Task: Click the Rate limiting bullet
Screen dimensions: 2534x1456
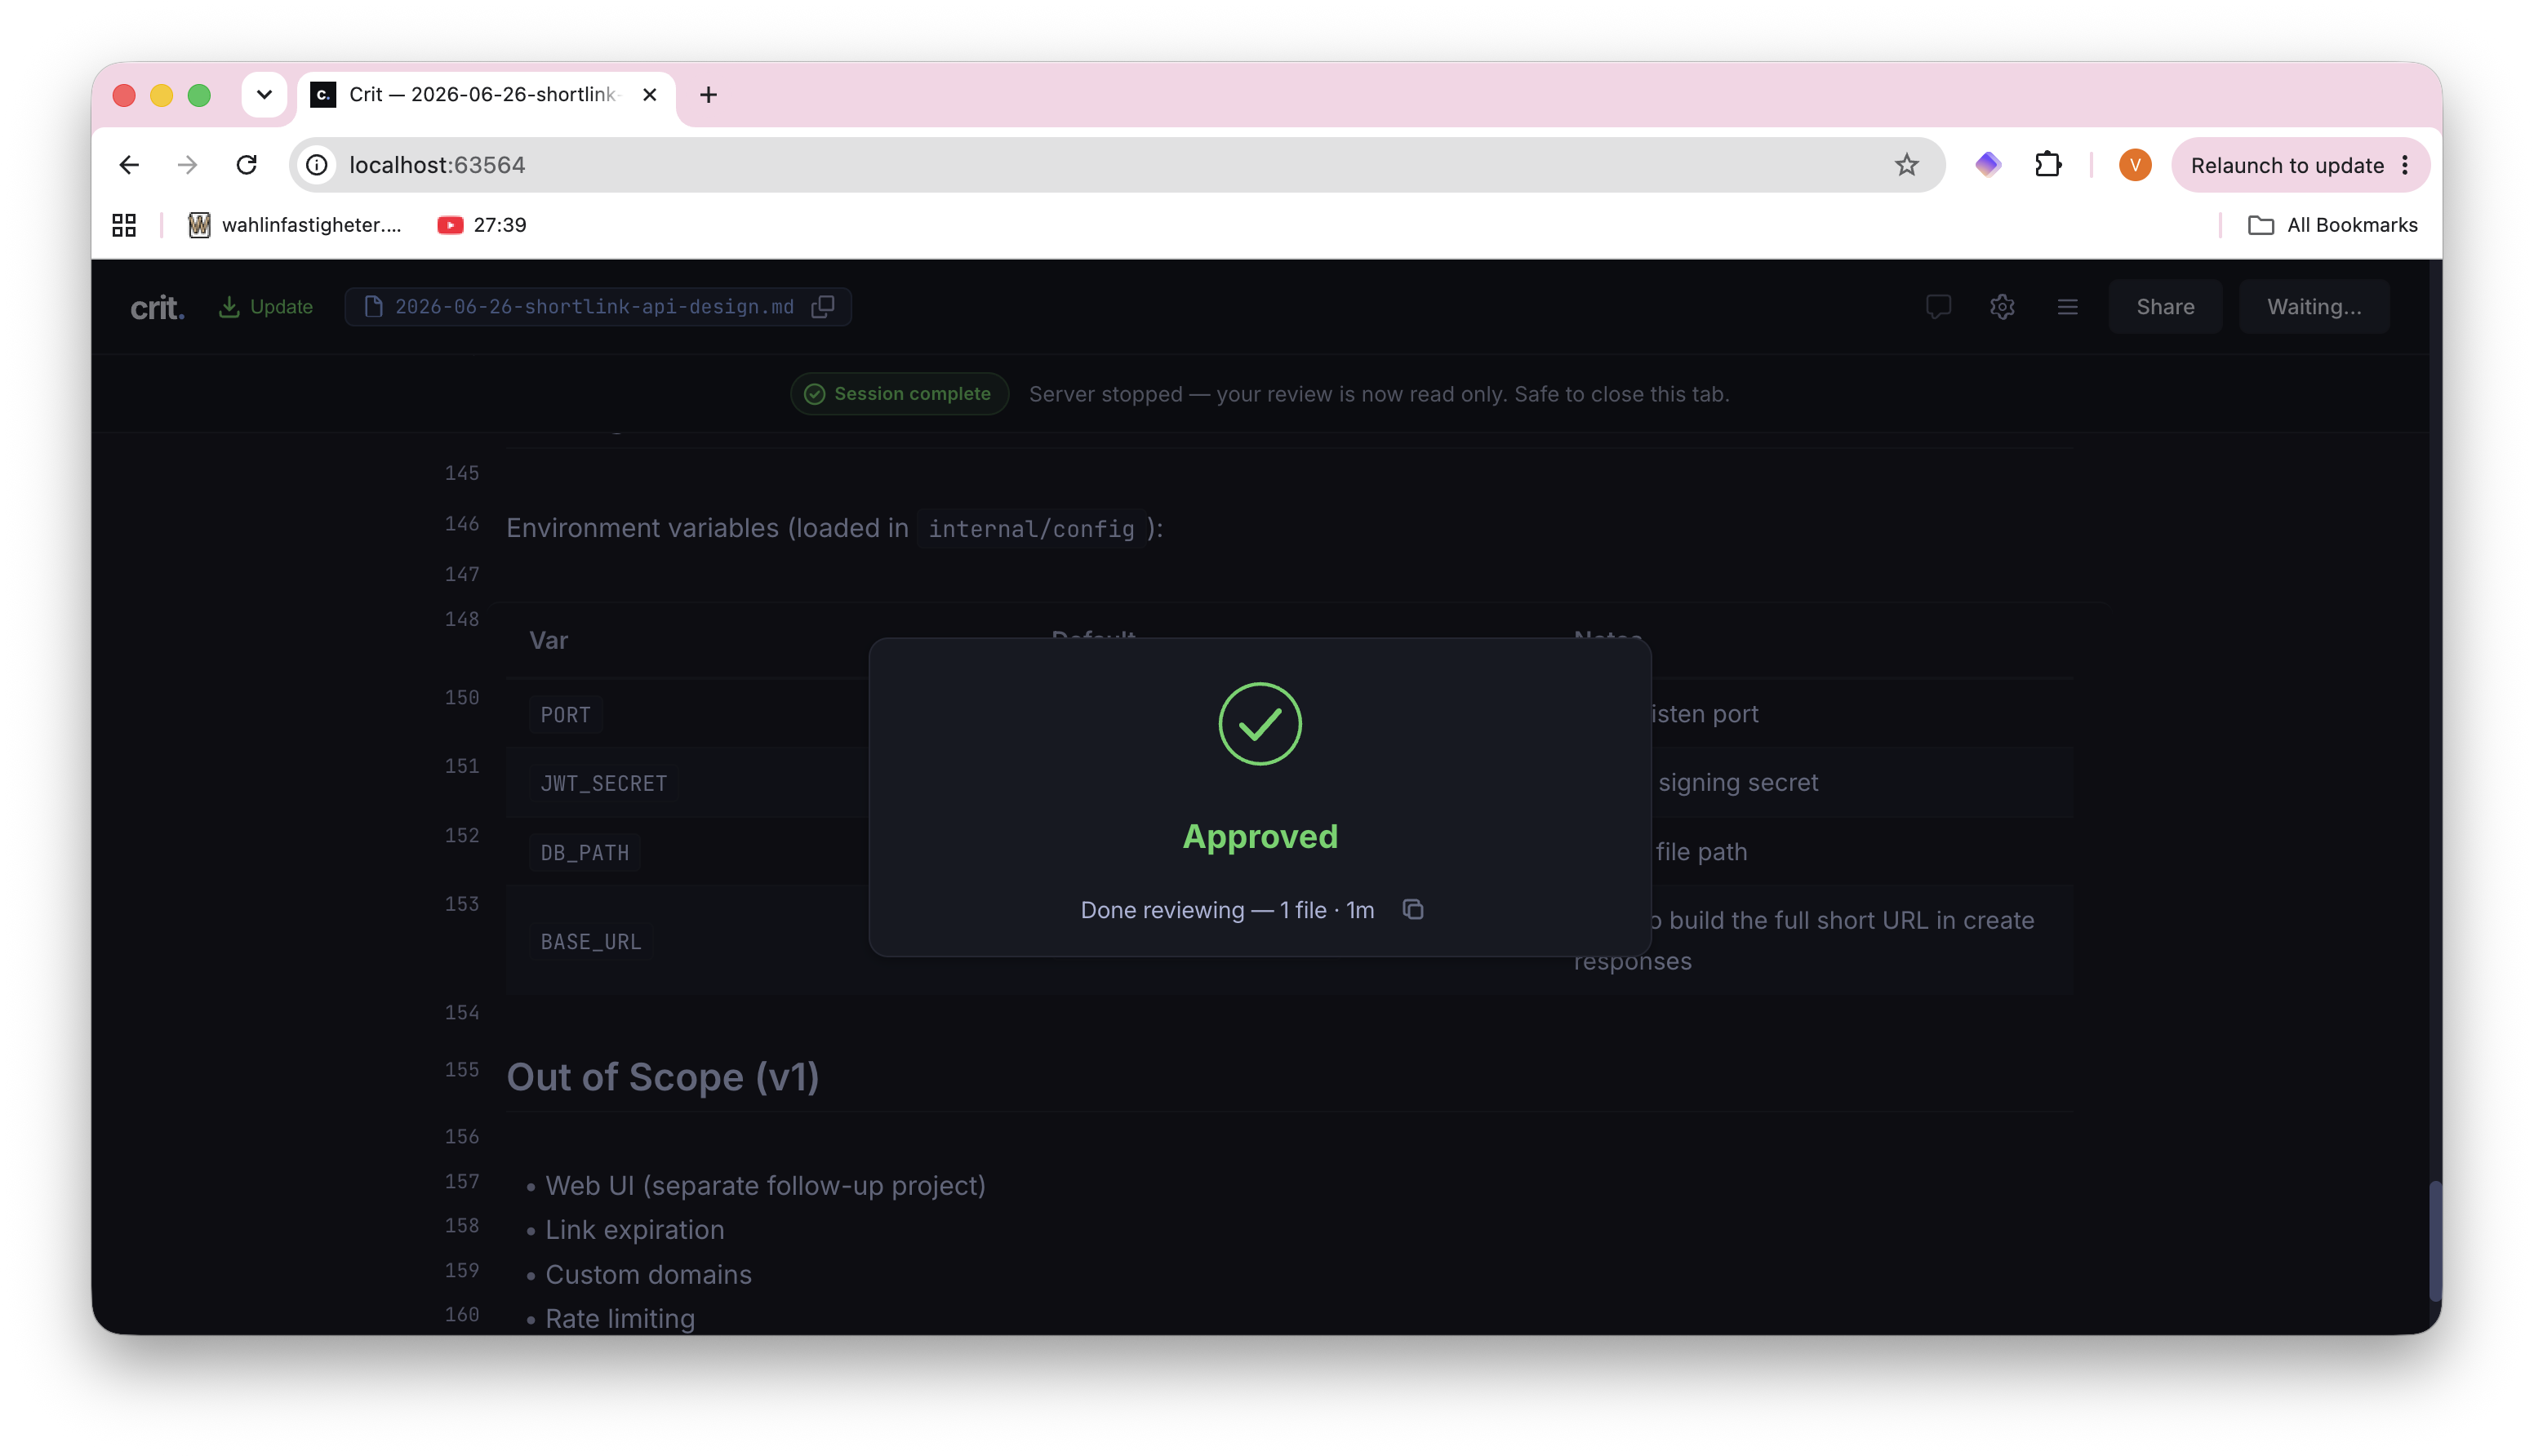Action: click(619, 1318)
